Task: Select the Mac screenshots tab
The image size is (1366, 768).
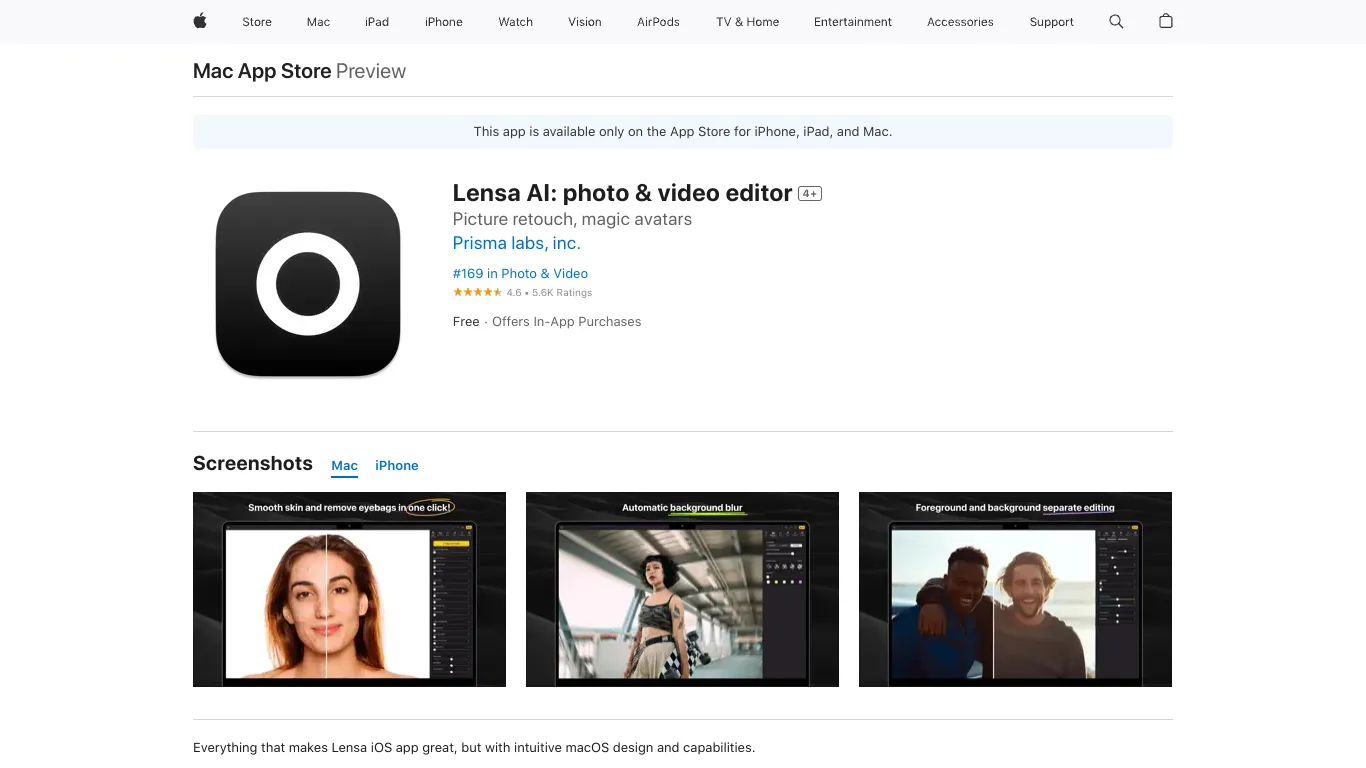Action: pyautogui.click(x=344, y=466)
